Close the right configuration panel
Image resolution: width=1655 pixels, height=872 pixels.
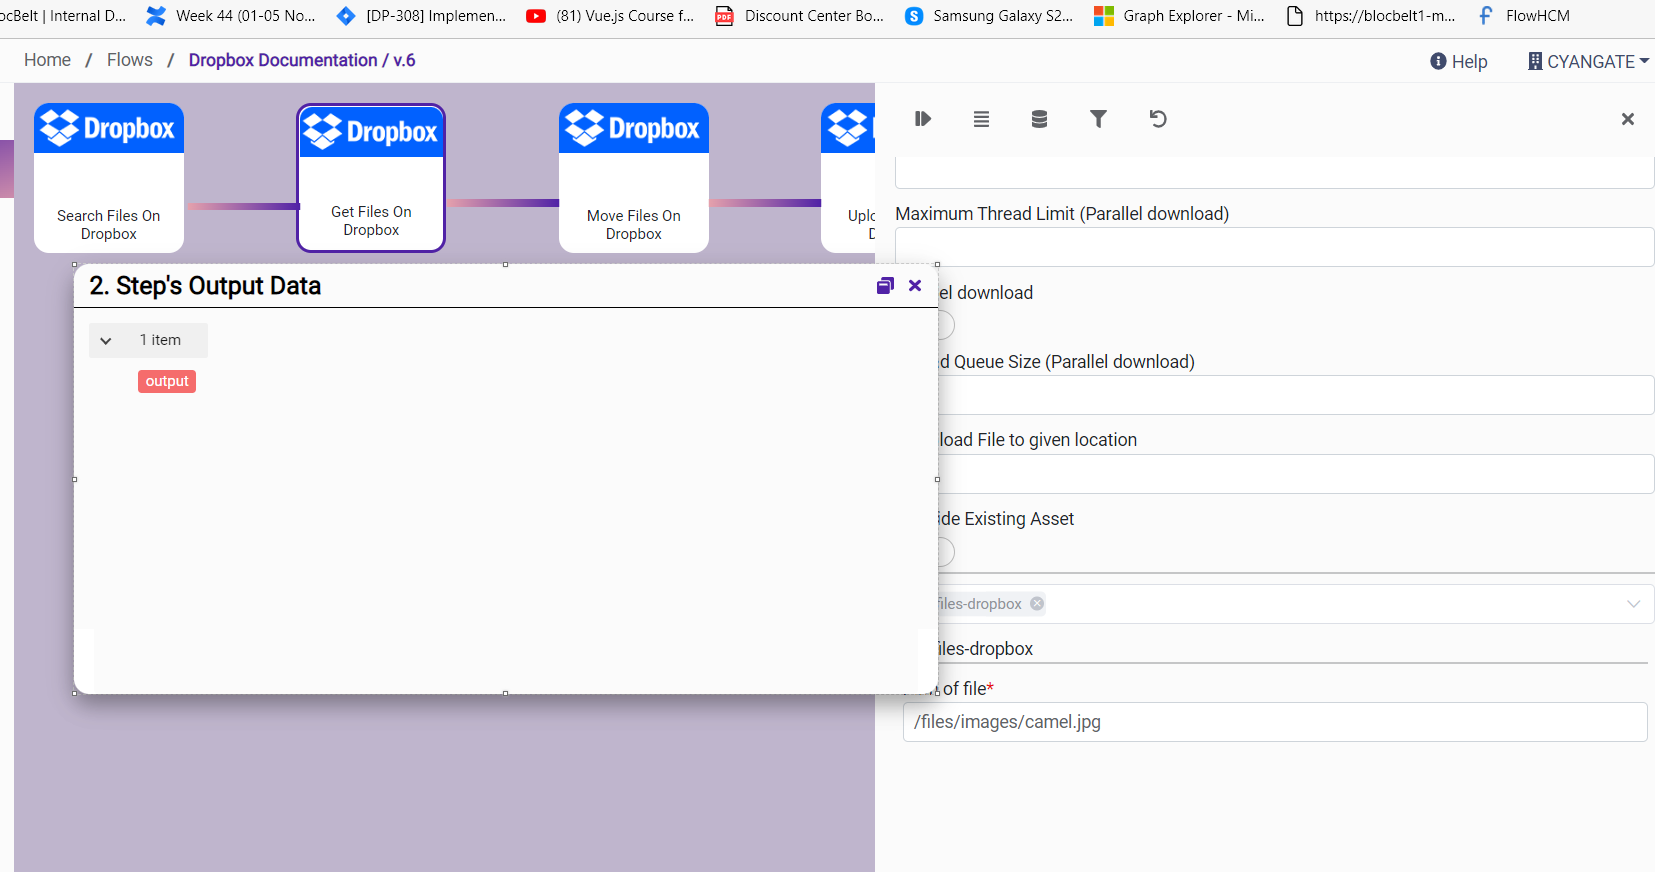tap(1627, 119)
